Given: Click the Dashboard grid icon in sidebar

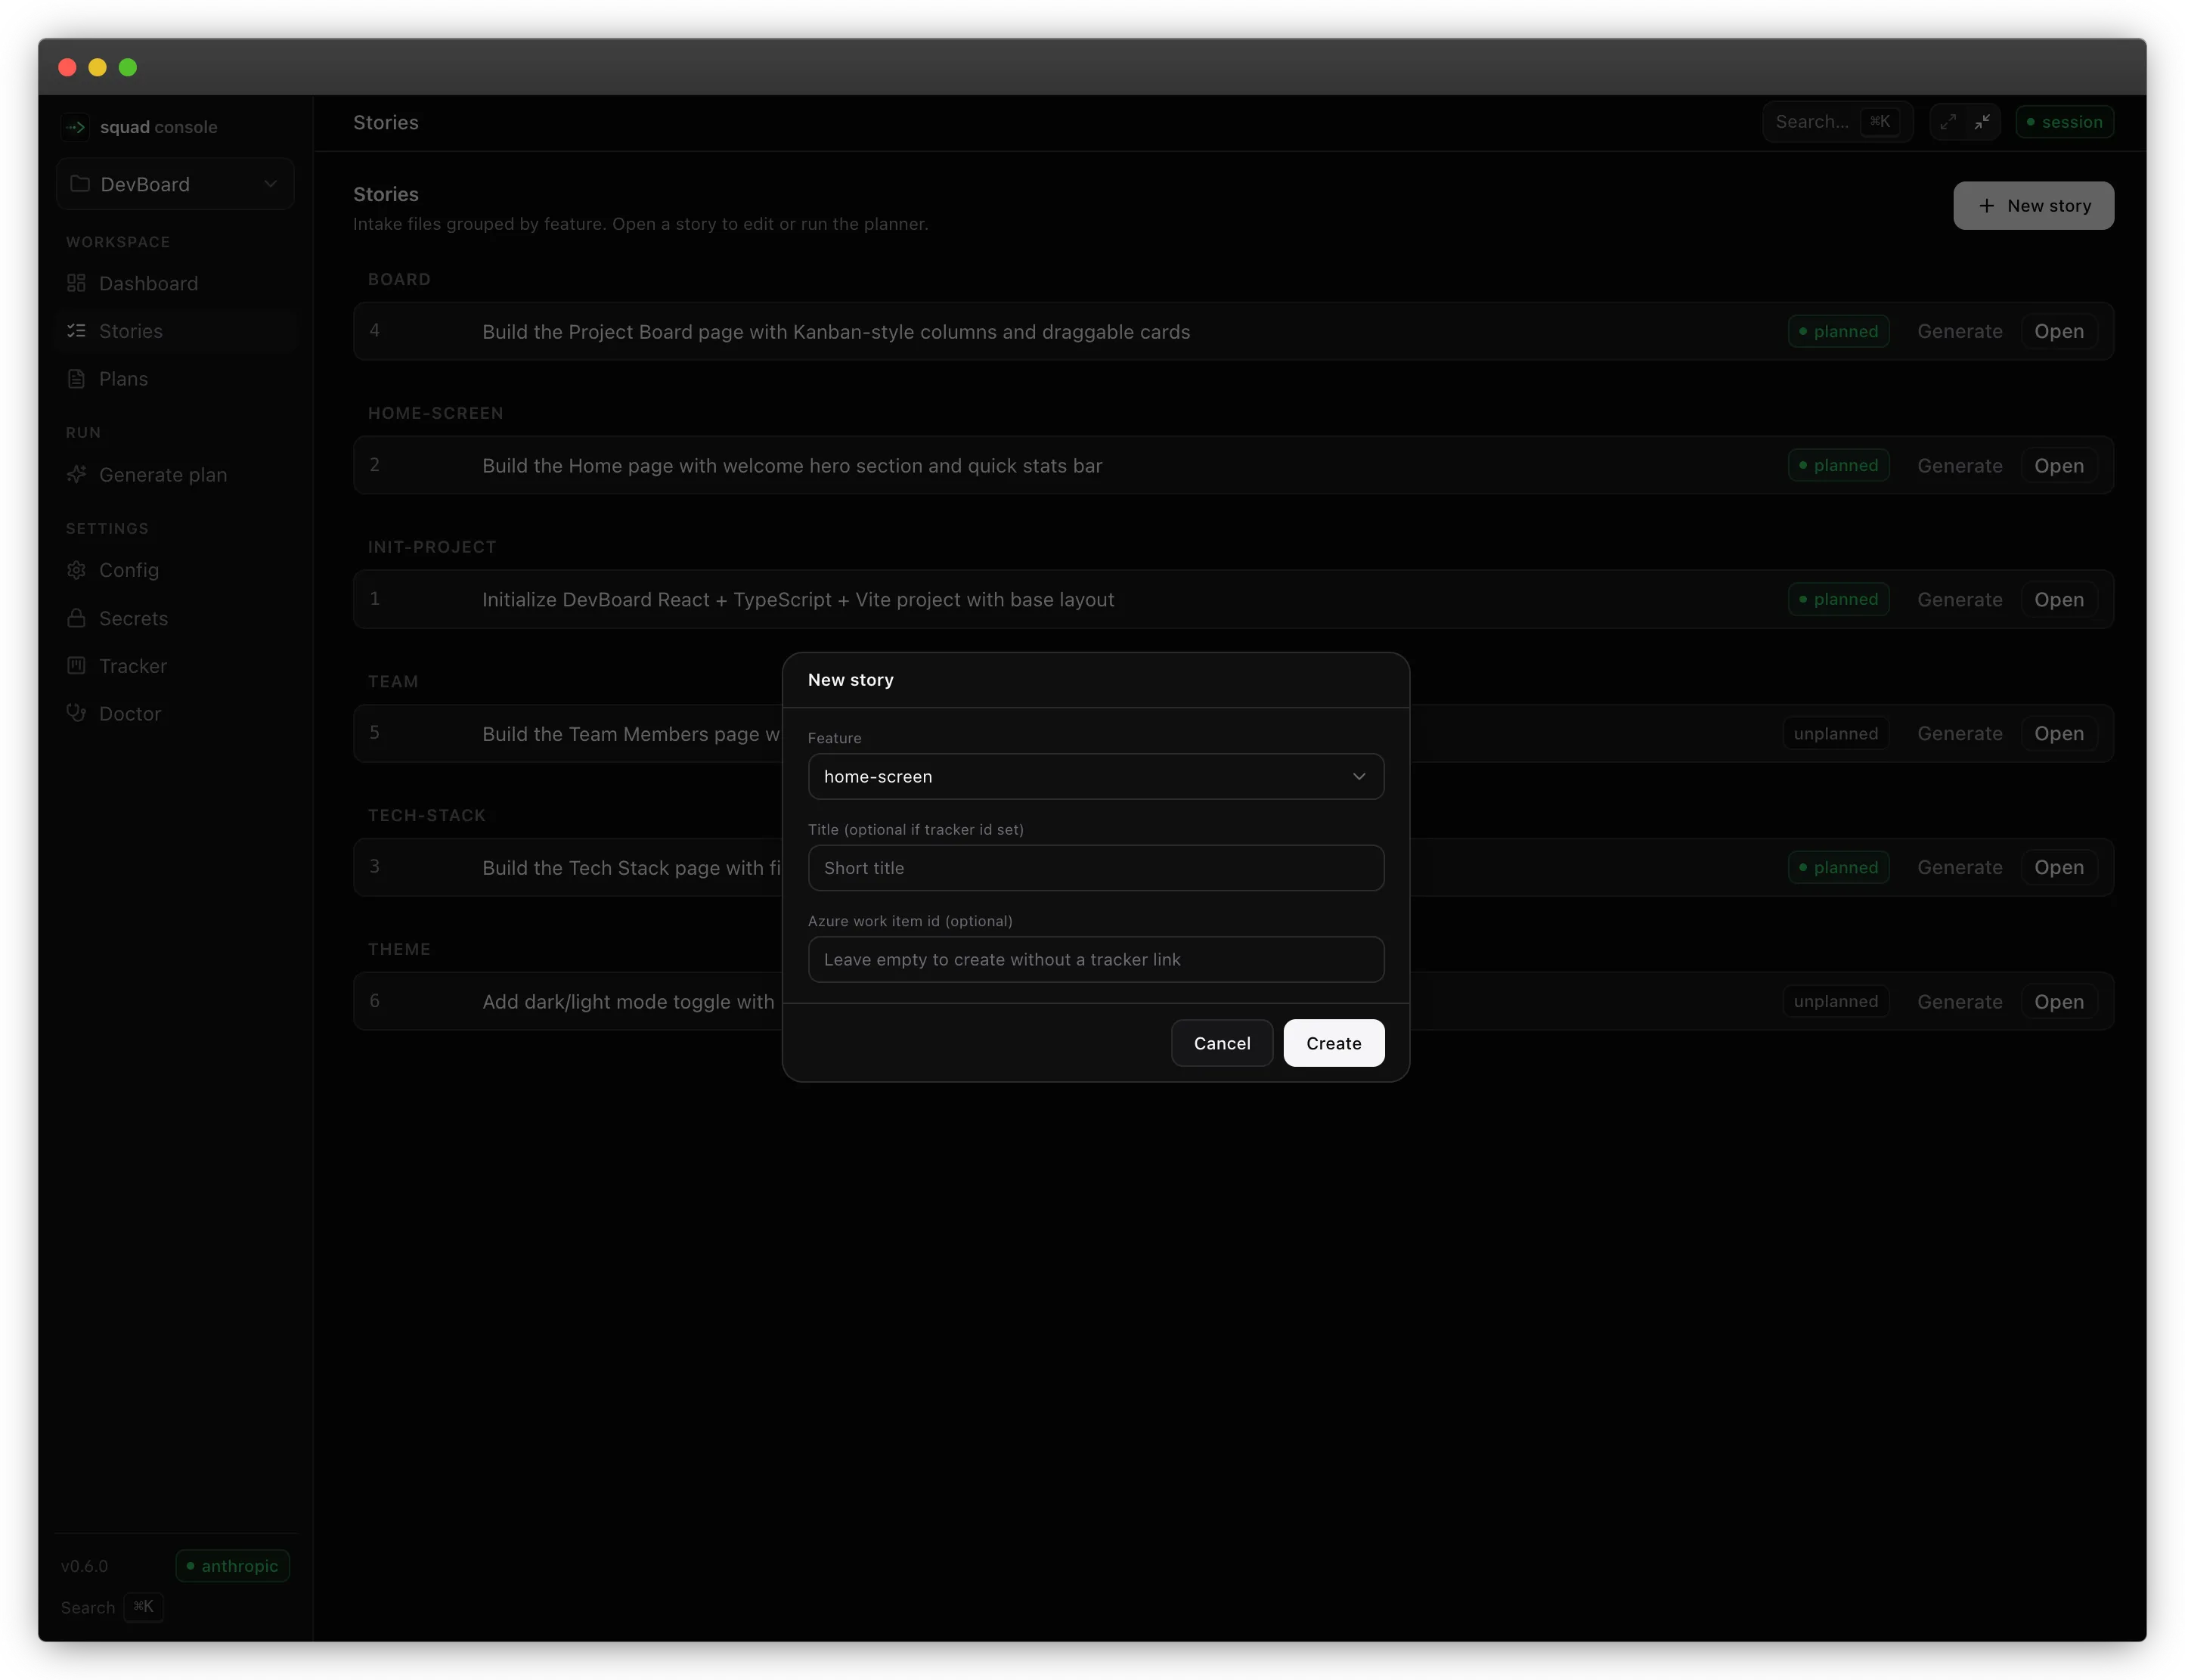Looking at the screenshot, I should (x=76, y=283).
